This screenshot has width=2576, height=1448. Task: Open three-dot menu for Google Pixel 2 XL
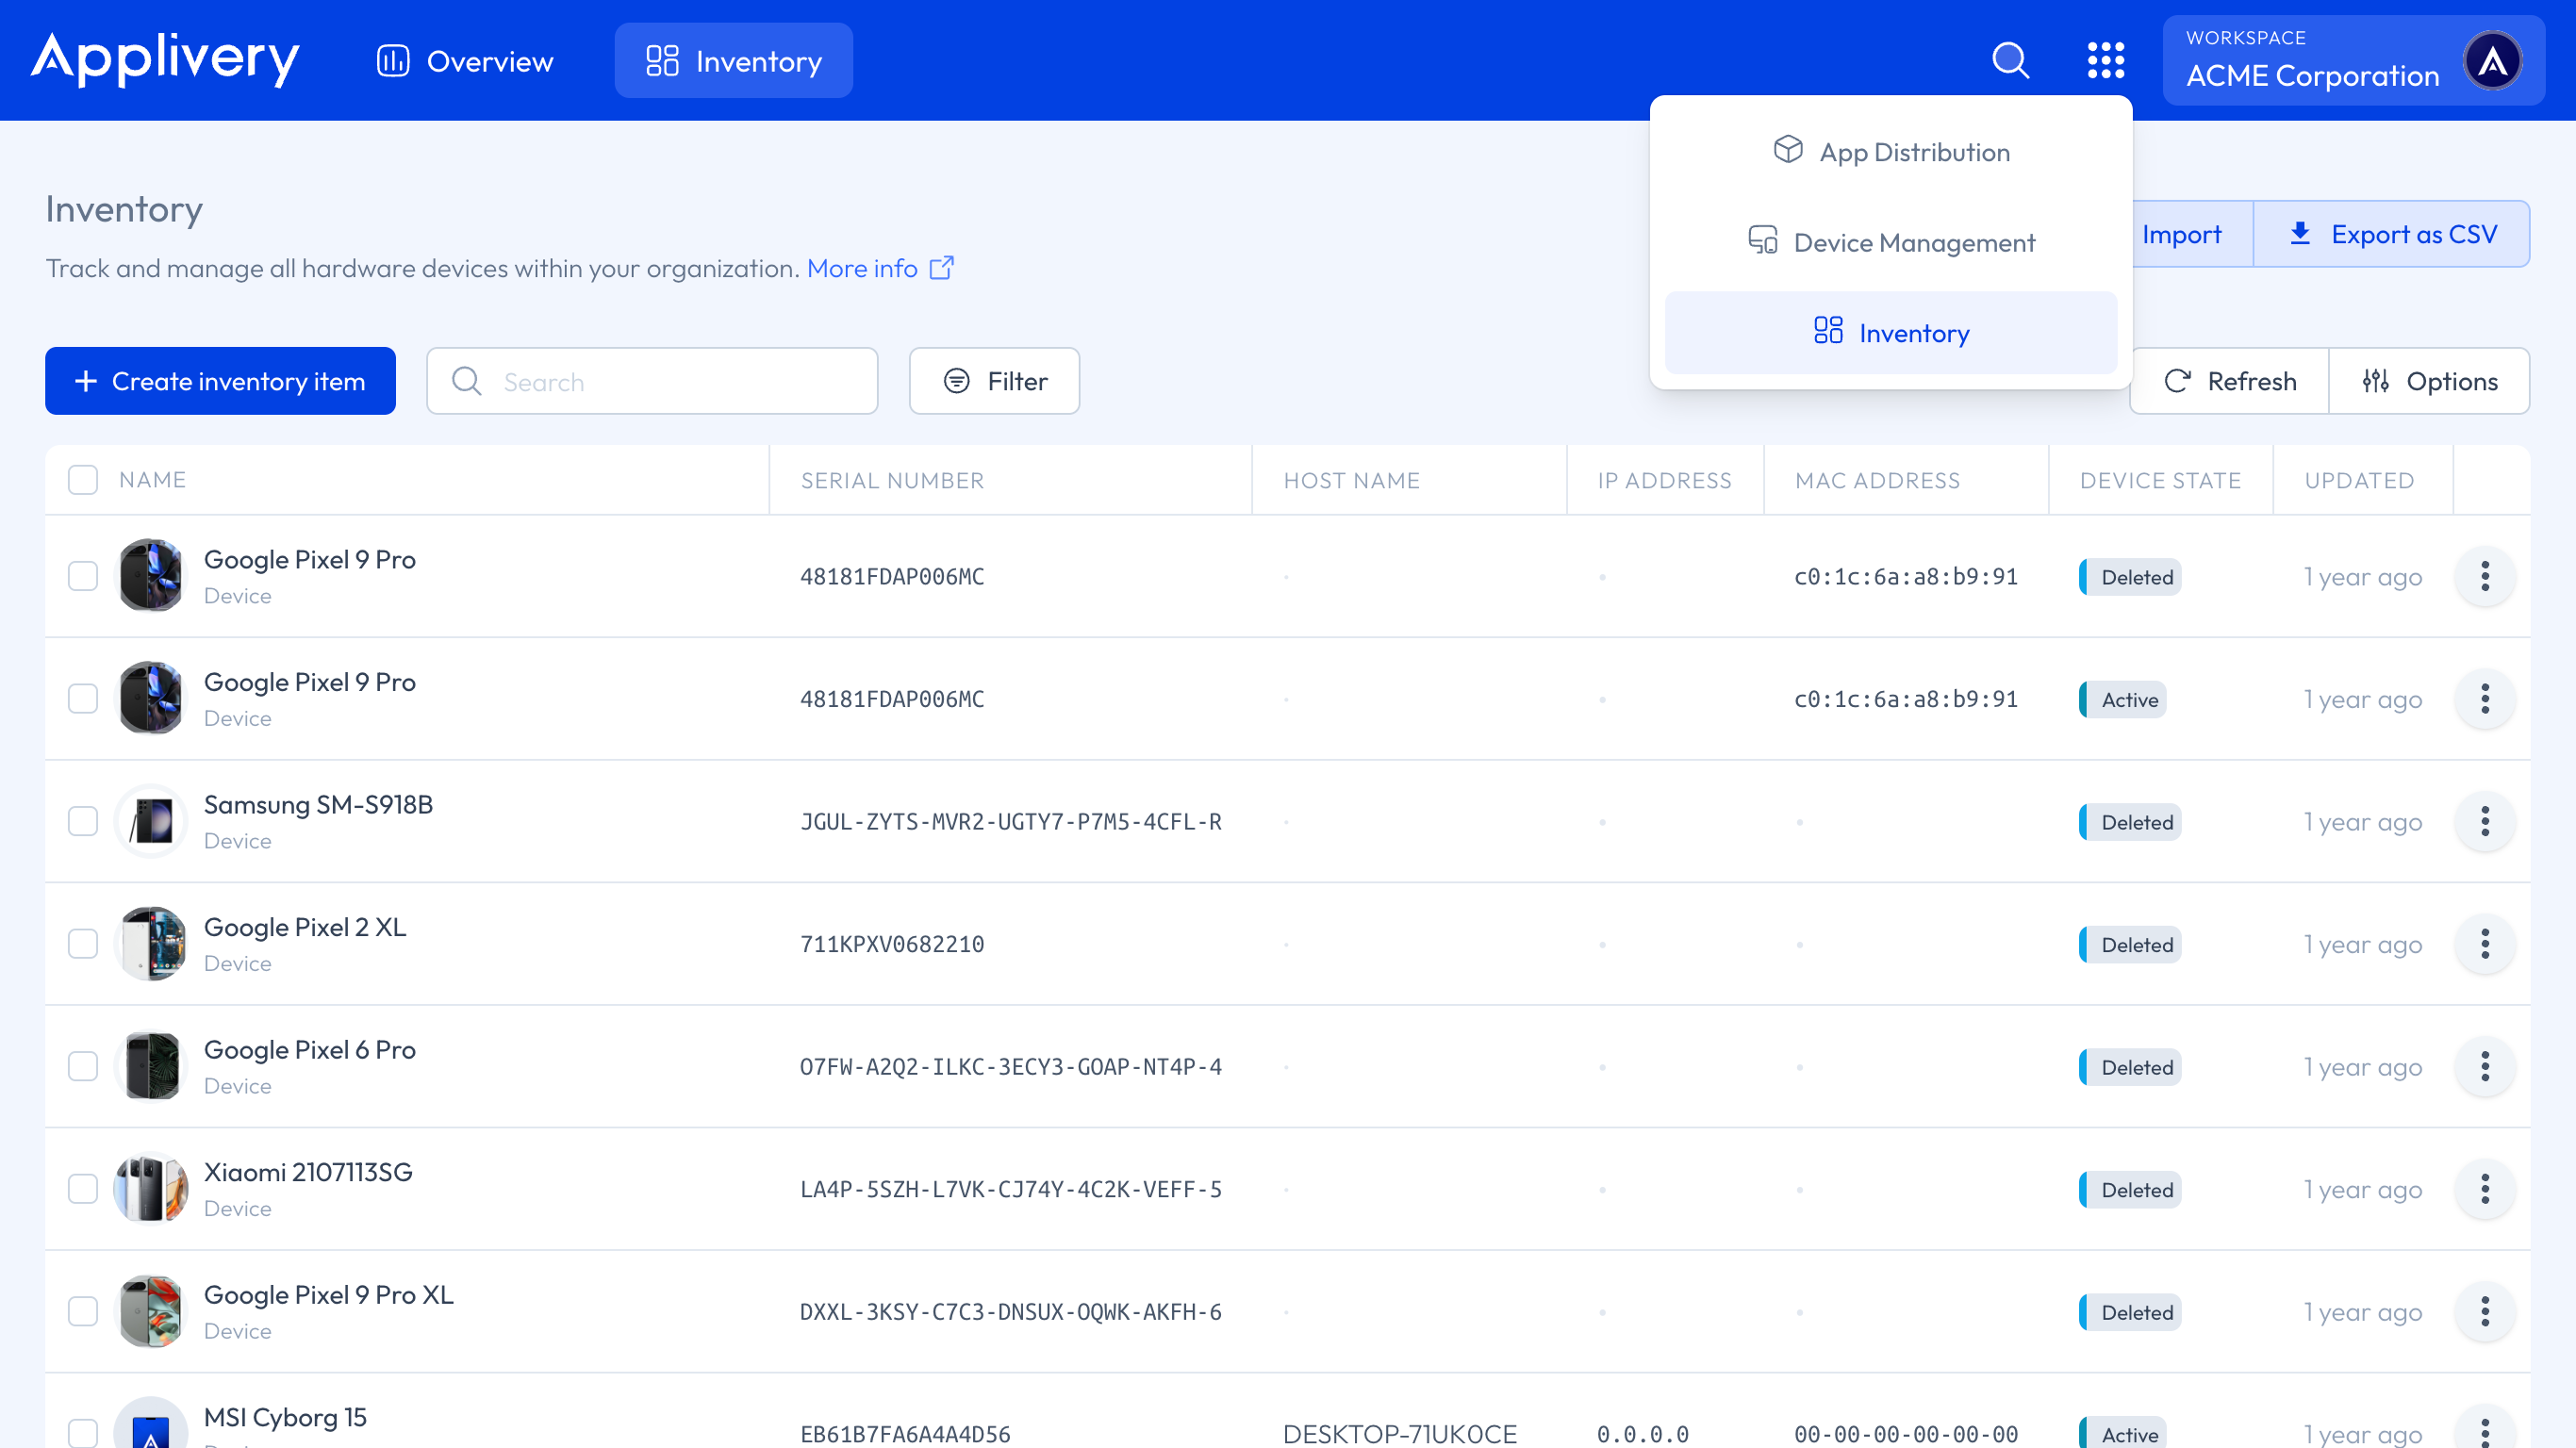[x=2484, y=944]
